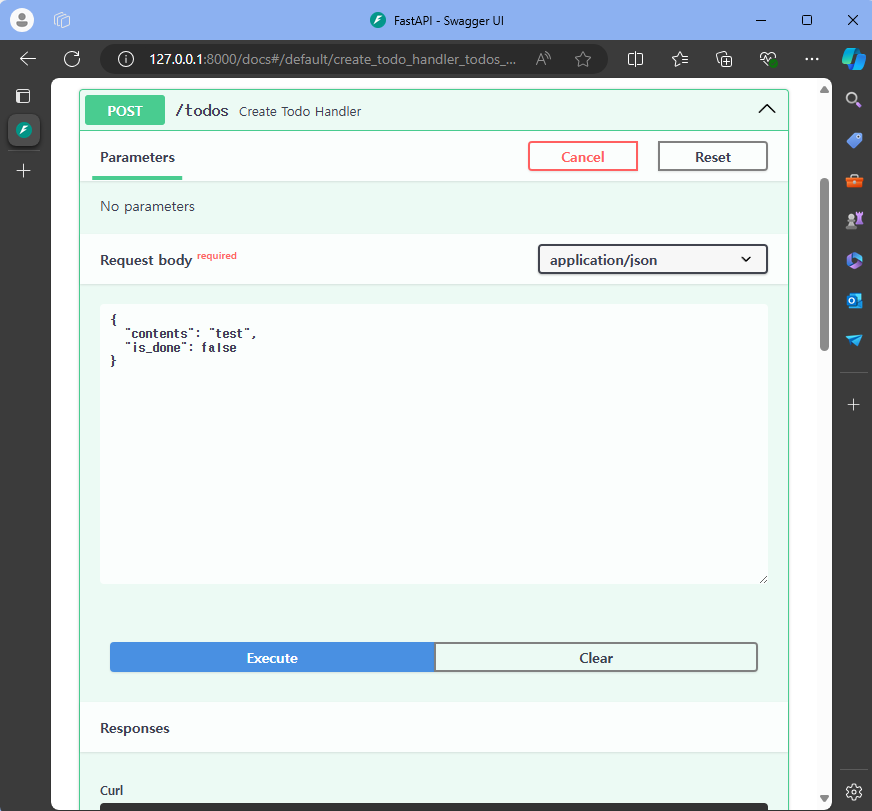Click the /todos endpoint path
Screen dimensions: 872x811
(201, 111)
